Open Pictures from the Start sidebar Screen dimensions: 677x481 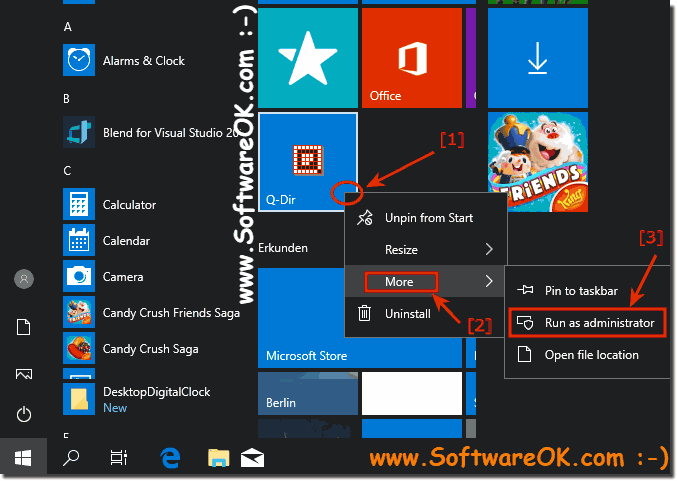pos(24,374)
